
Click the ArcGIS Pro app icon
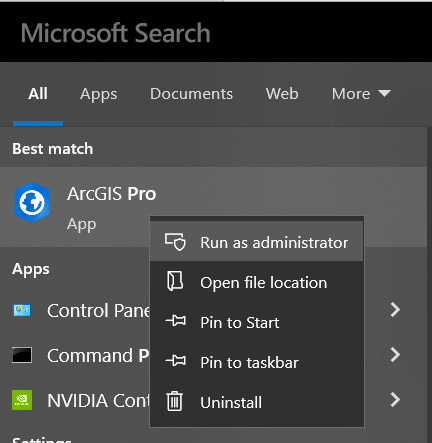click(x=32, y=202)
